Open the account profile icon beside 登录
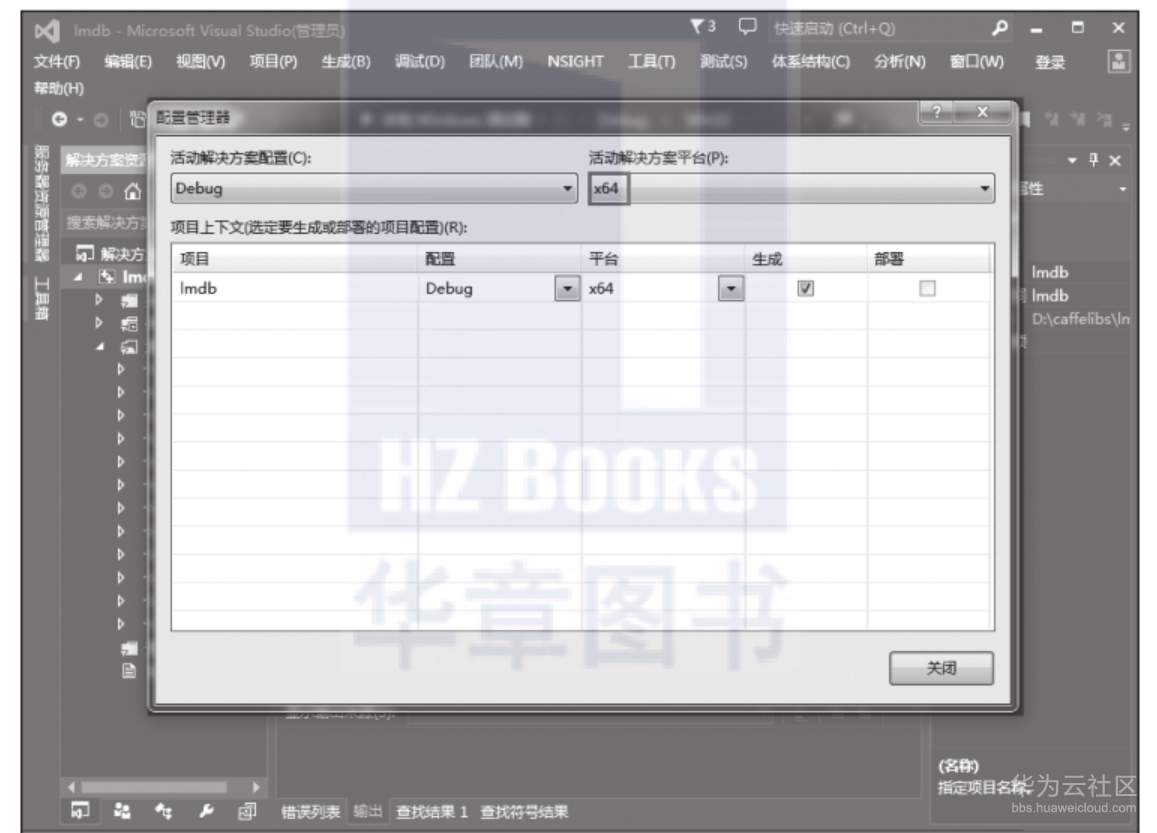 point(1119,61)
